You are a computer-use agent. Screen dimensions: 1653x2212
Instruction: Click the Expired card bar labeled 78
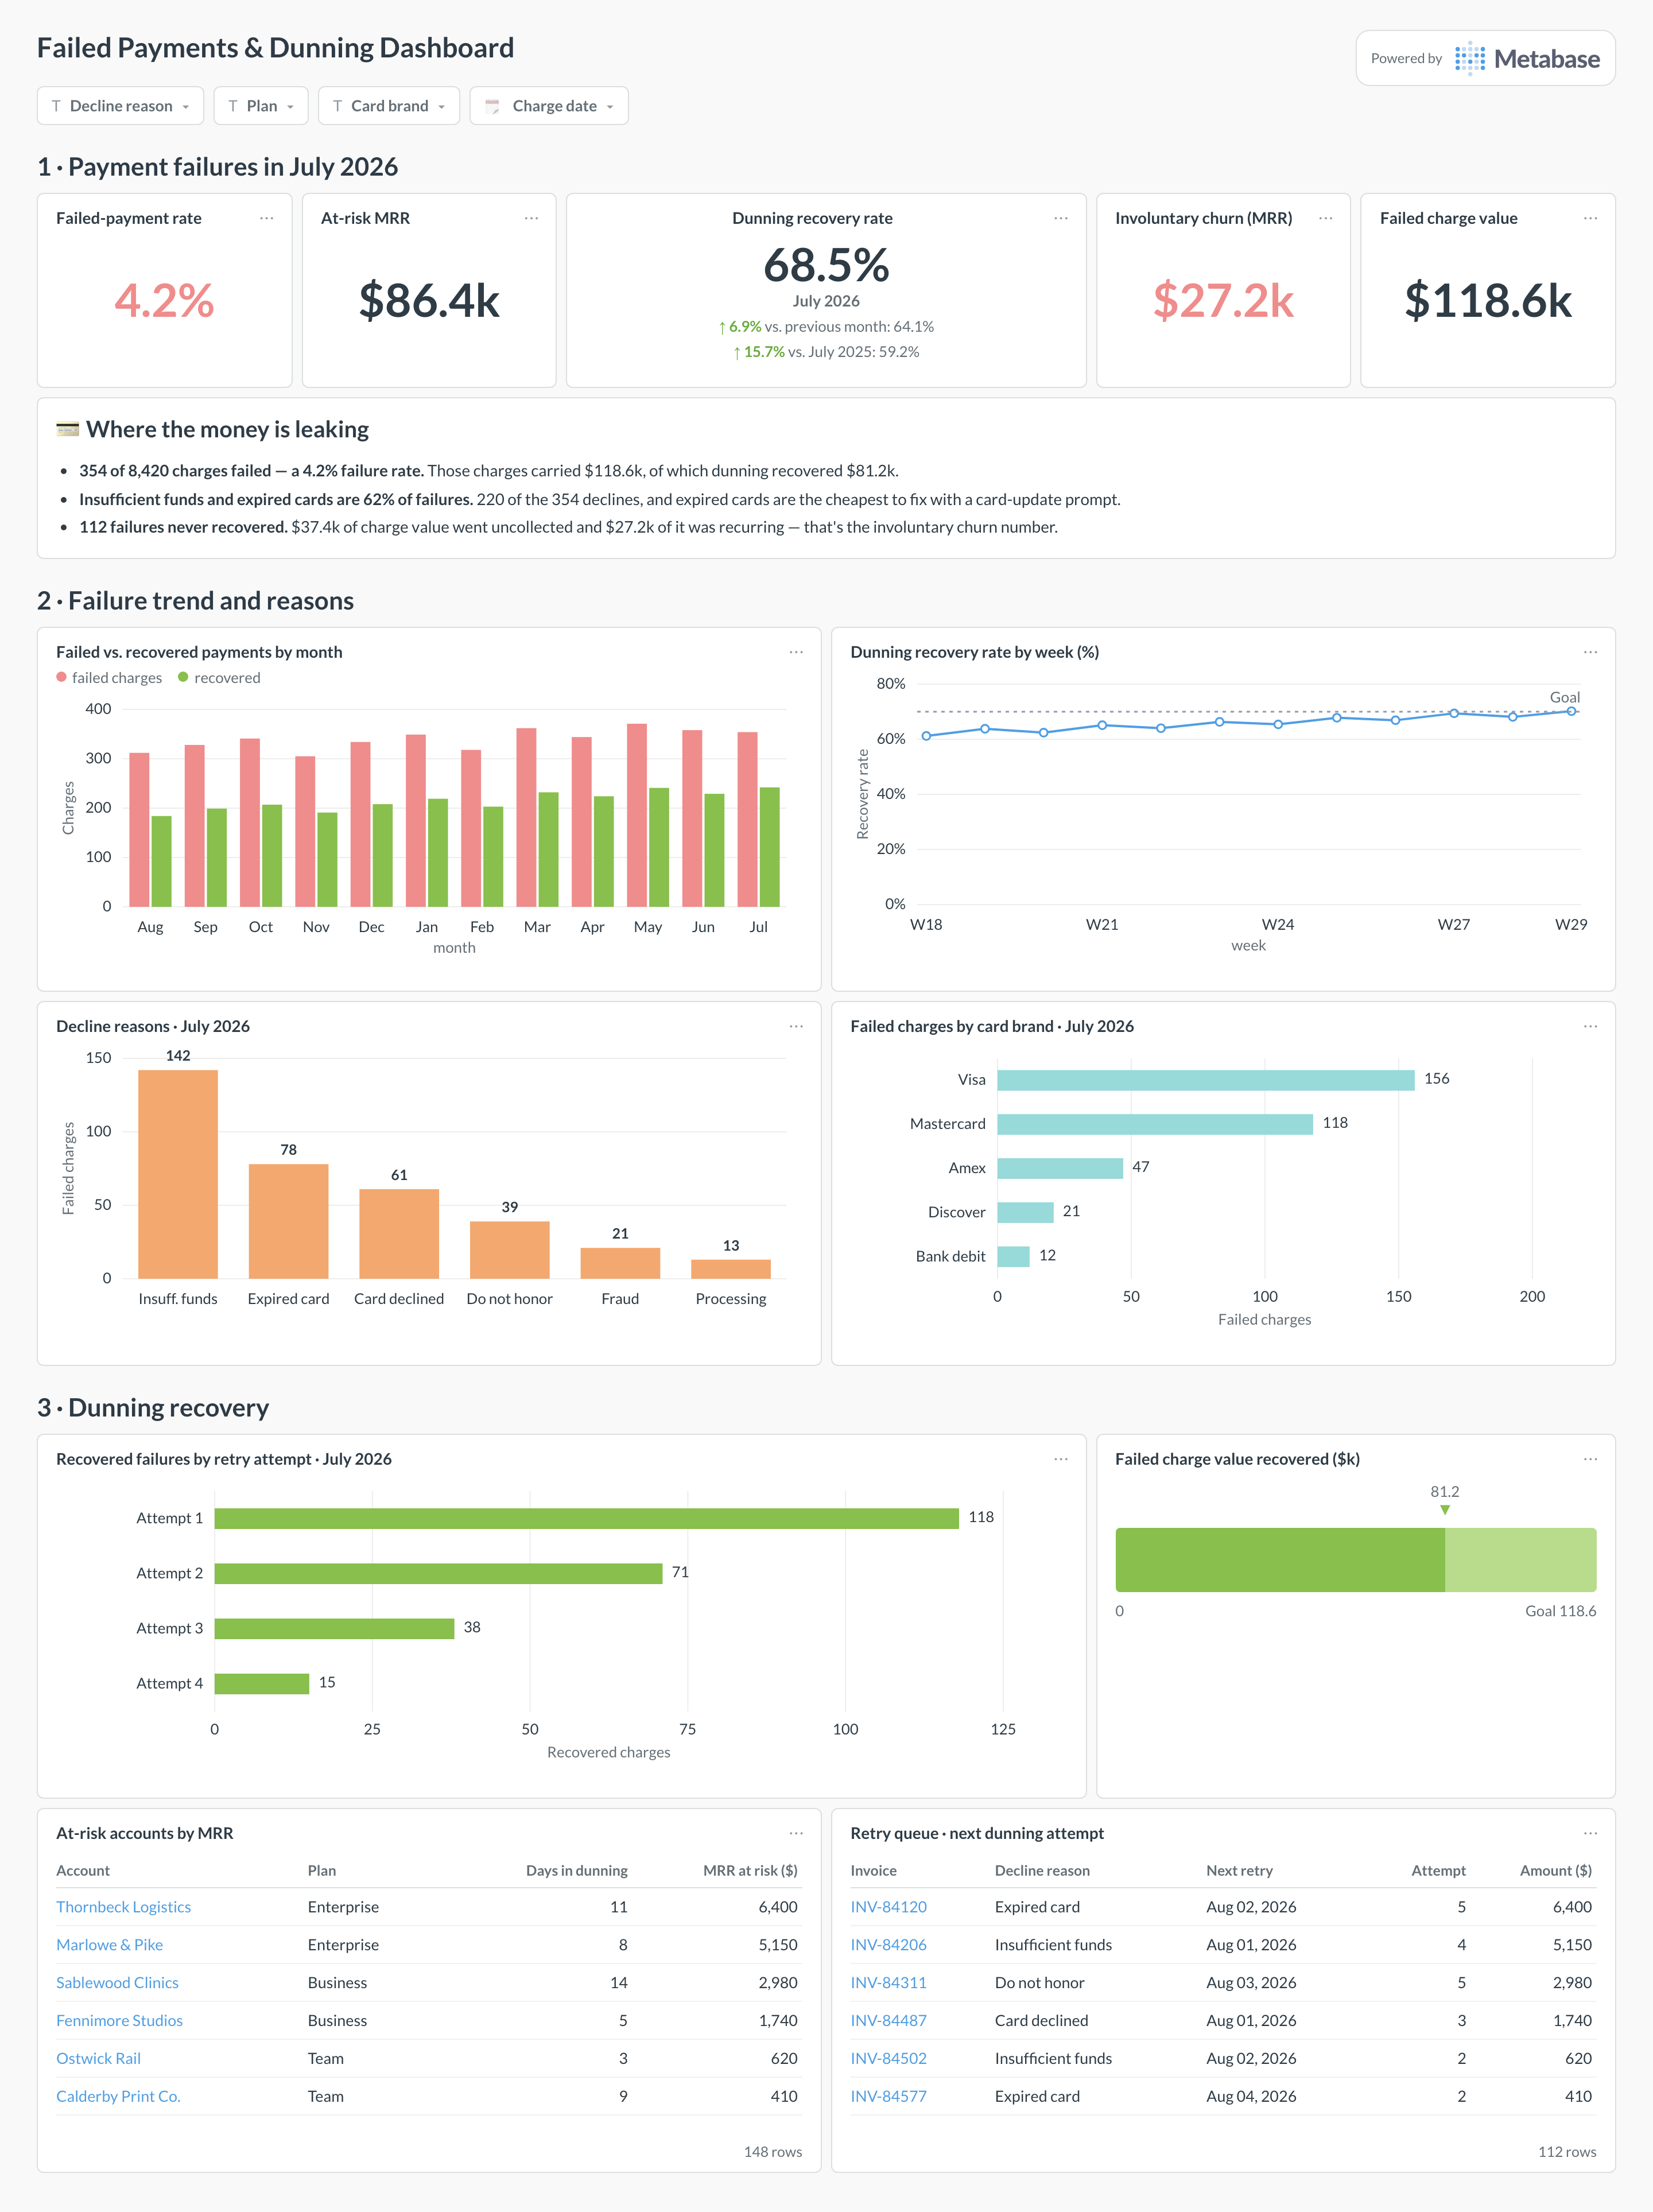[288, 1221]
